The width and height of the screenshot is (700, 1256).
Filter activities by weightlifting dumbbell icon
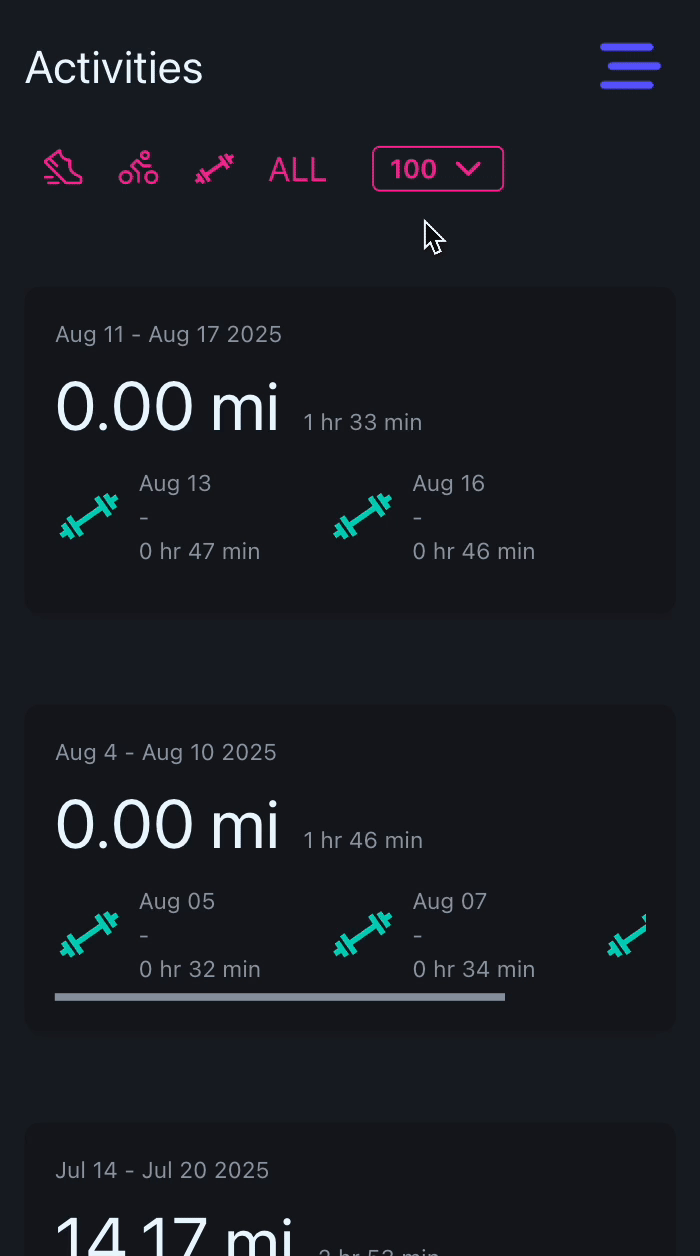click(x=214, y=169)
